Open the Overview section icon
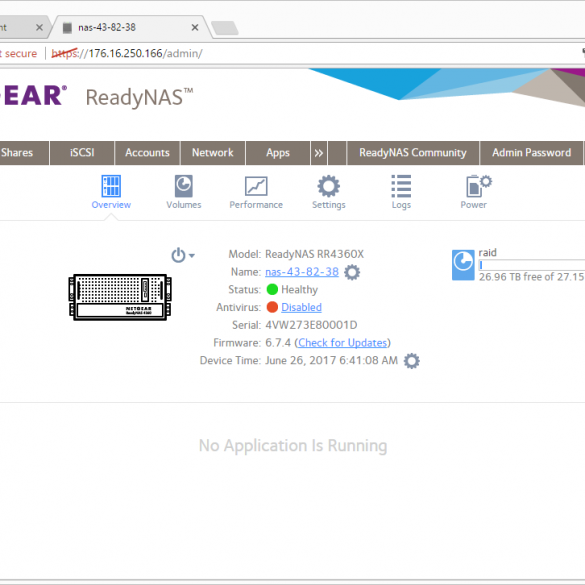 click(111, 186)
